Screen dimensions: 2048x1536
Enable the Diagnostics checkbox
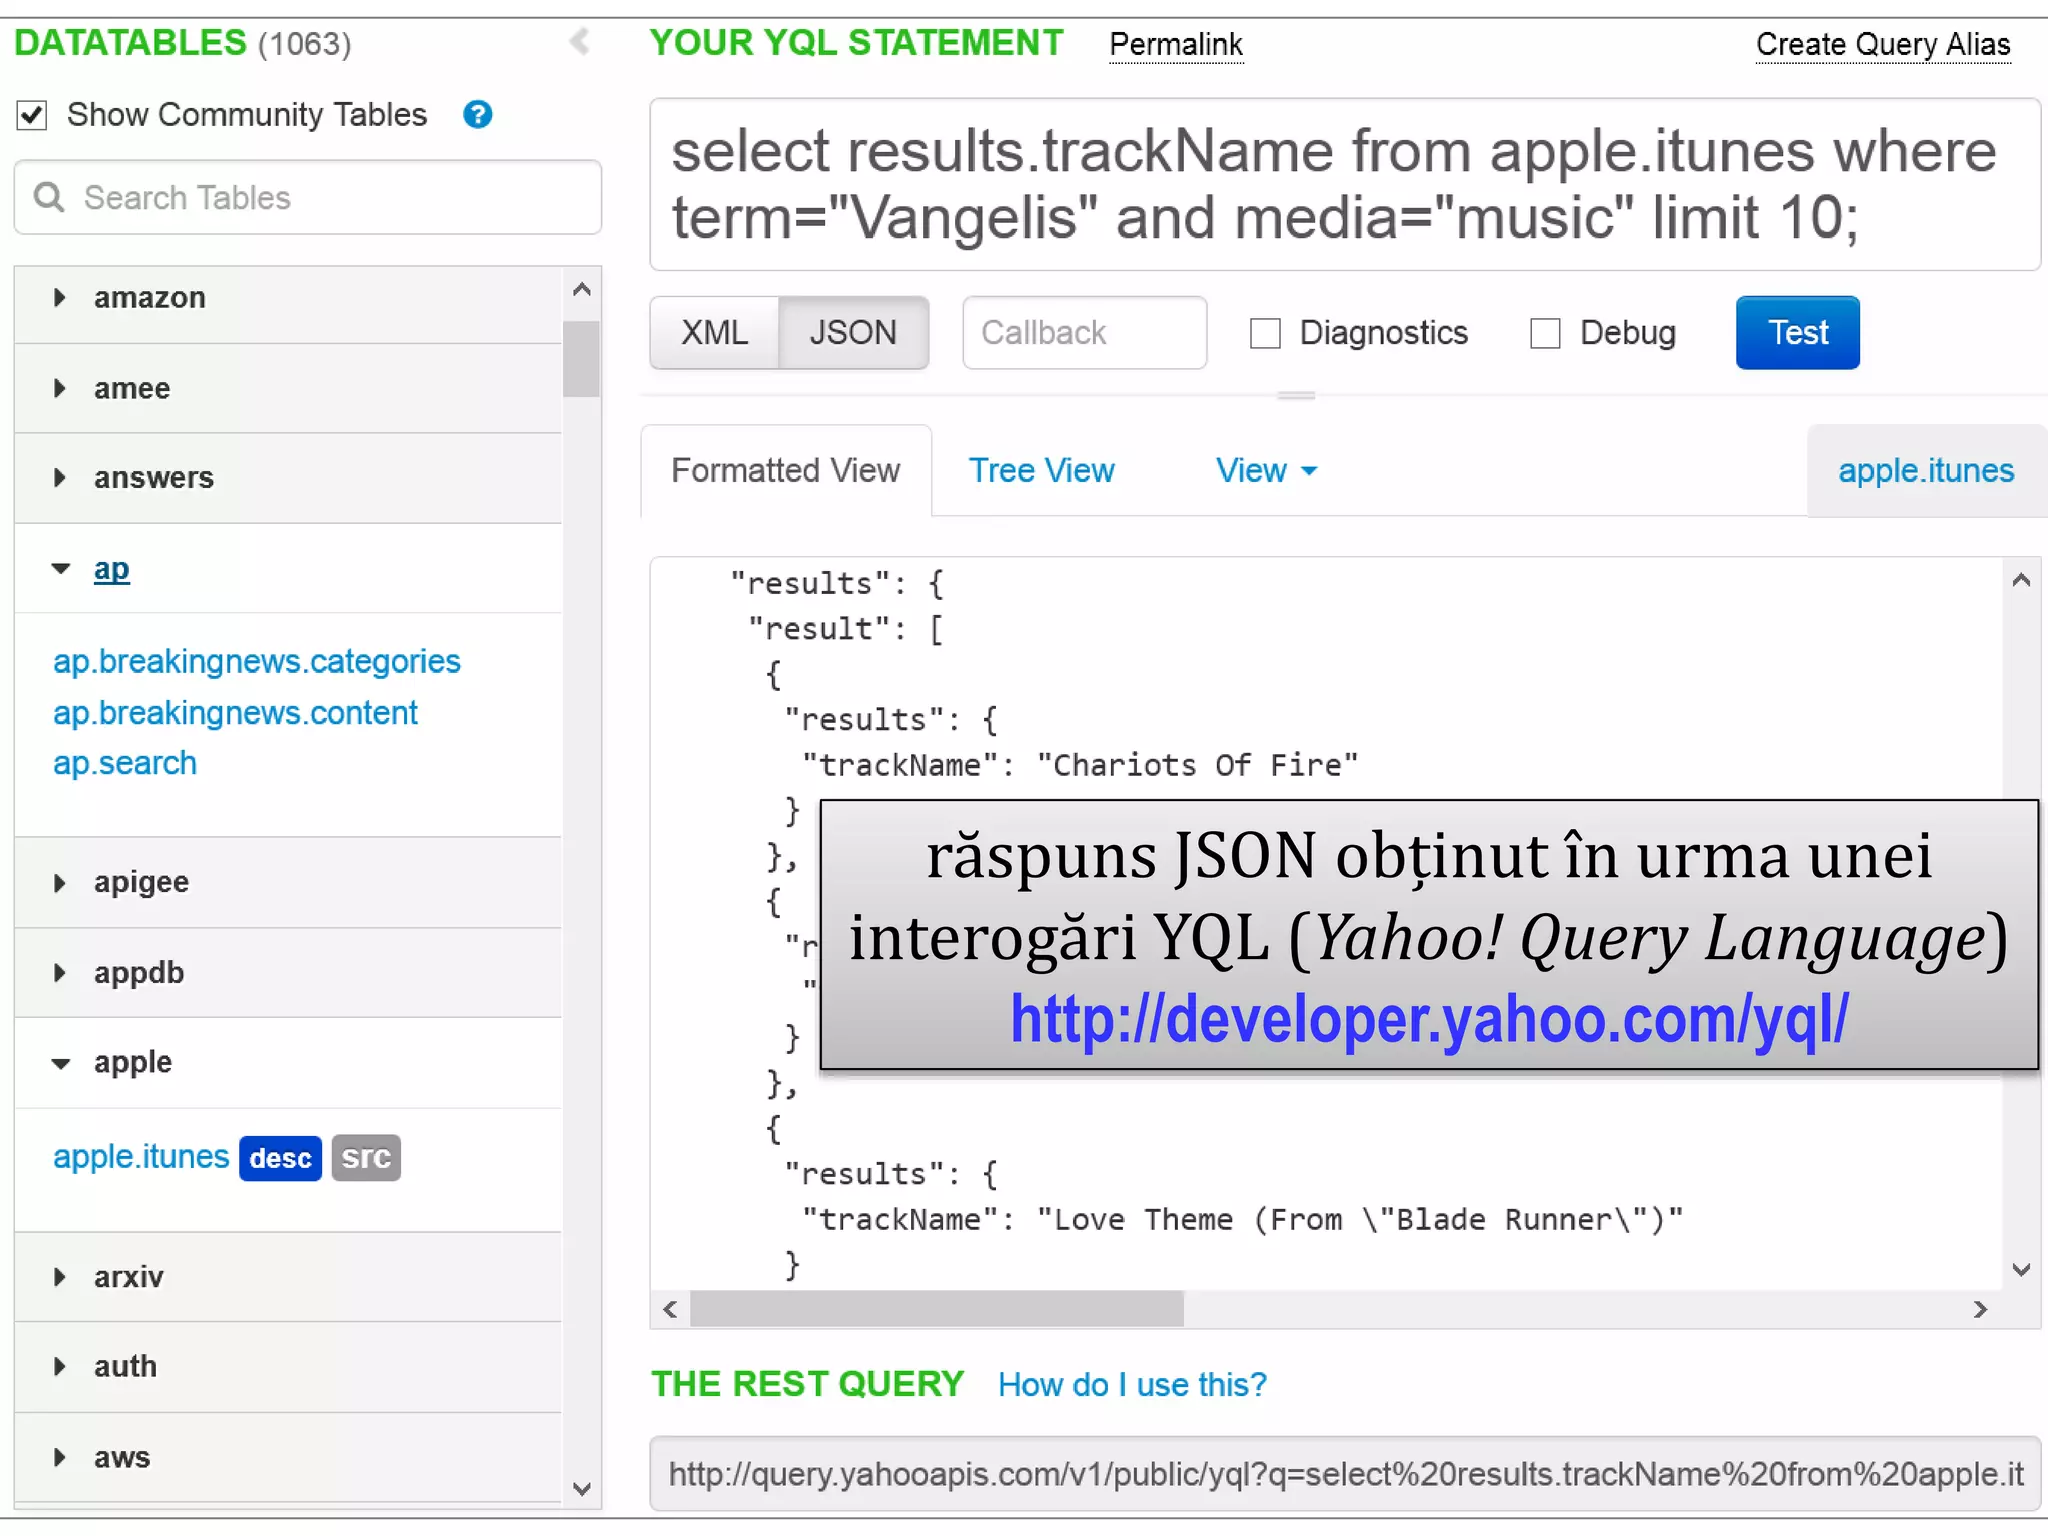click(1265, 333)
